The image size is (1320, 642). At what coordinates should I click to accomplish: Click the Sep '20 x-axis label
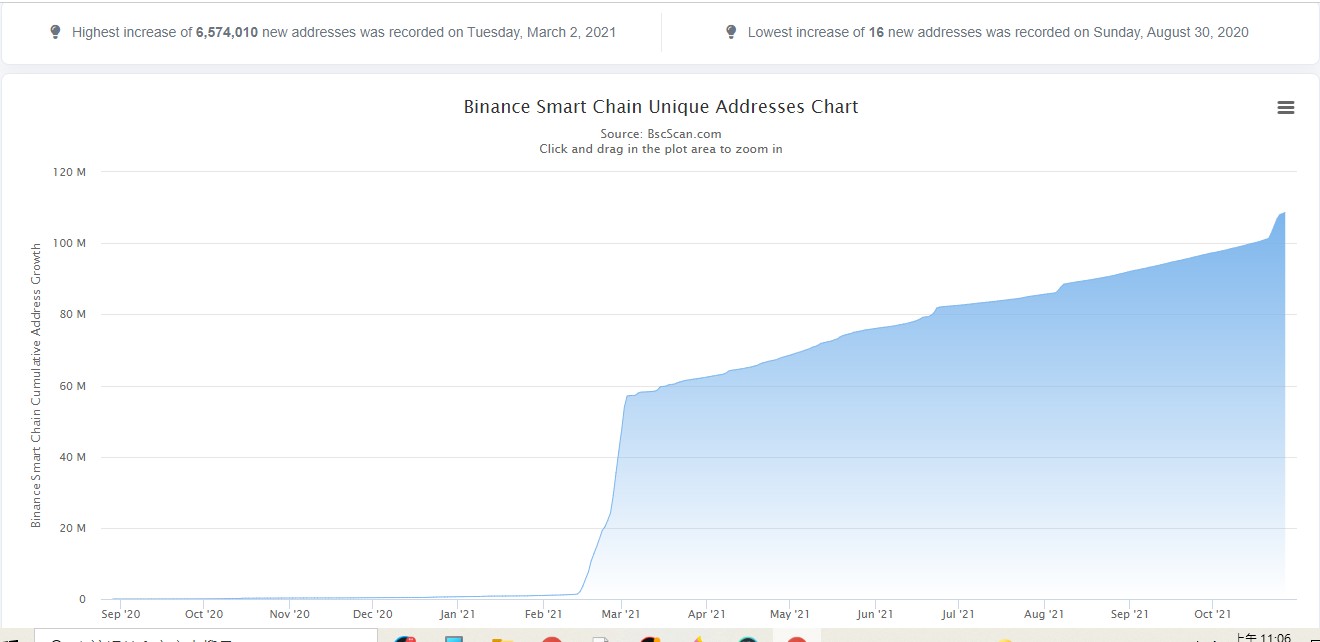(121, 615)
